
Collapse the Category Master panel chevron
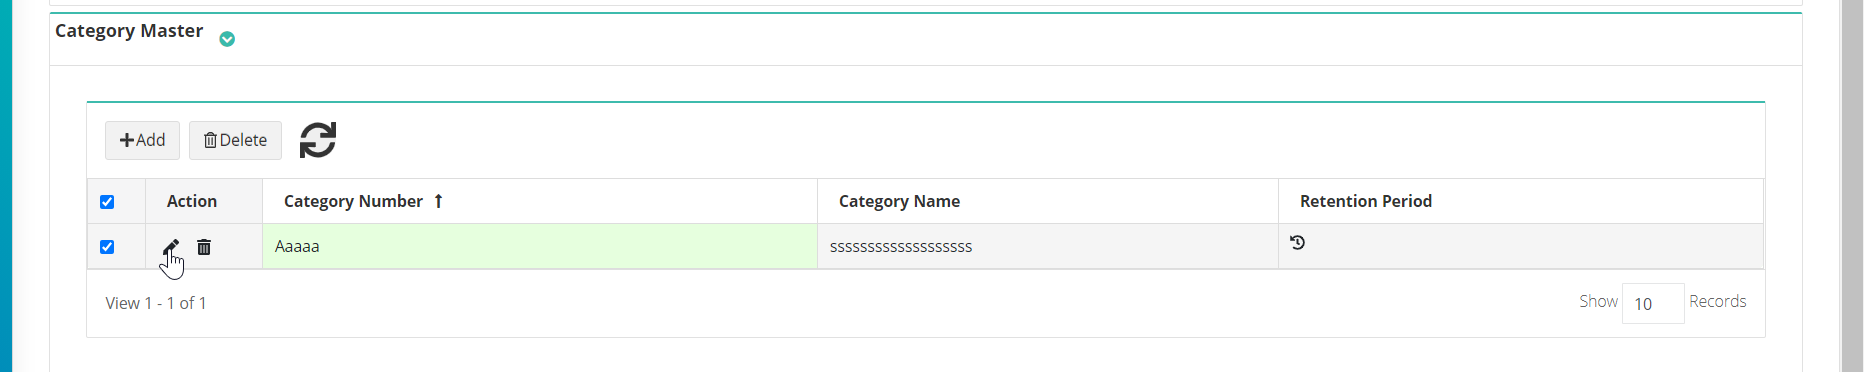click(x=227, y=39)
